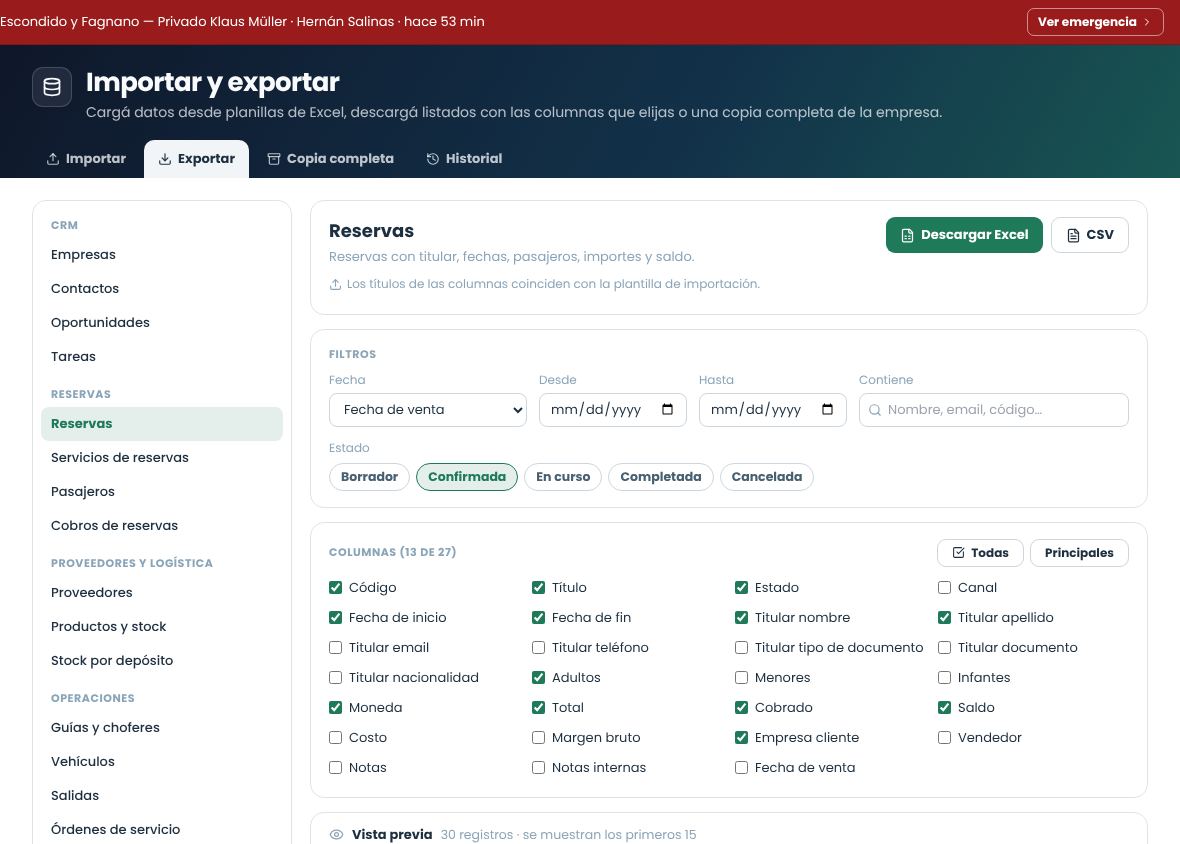1180x844 pixels.
Task: Include the Notas internas column
Action: click(x=538, y=768)
